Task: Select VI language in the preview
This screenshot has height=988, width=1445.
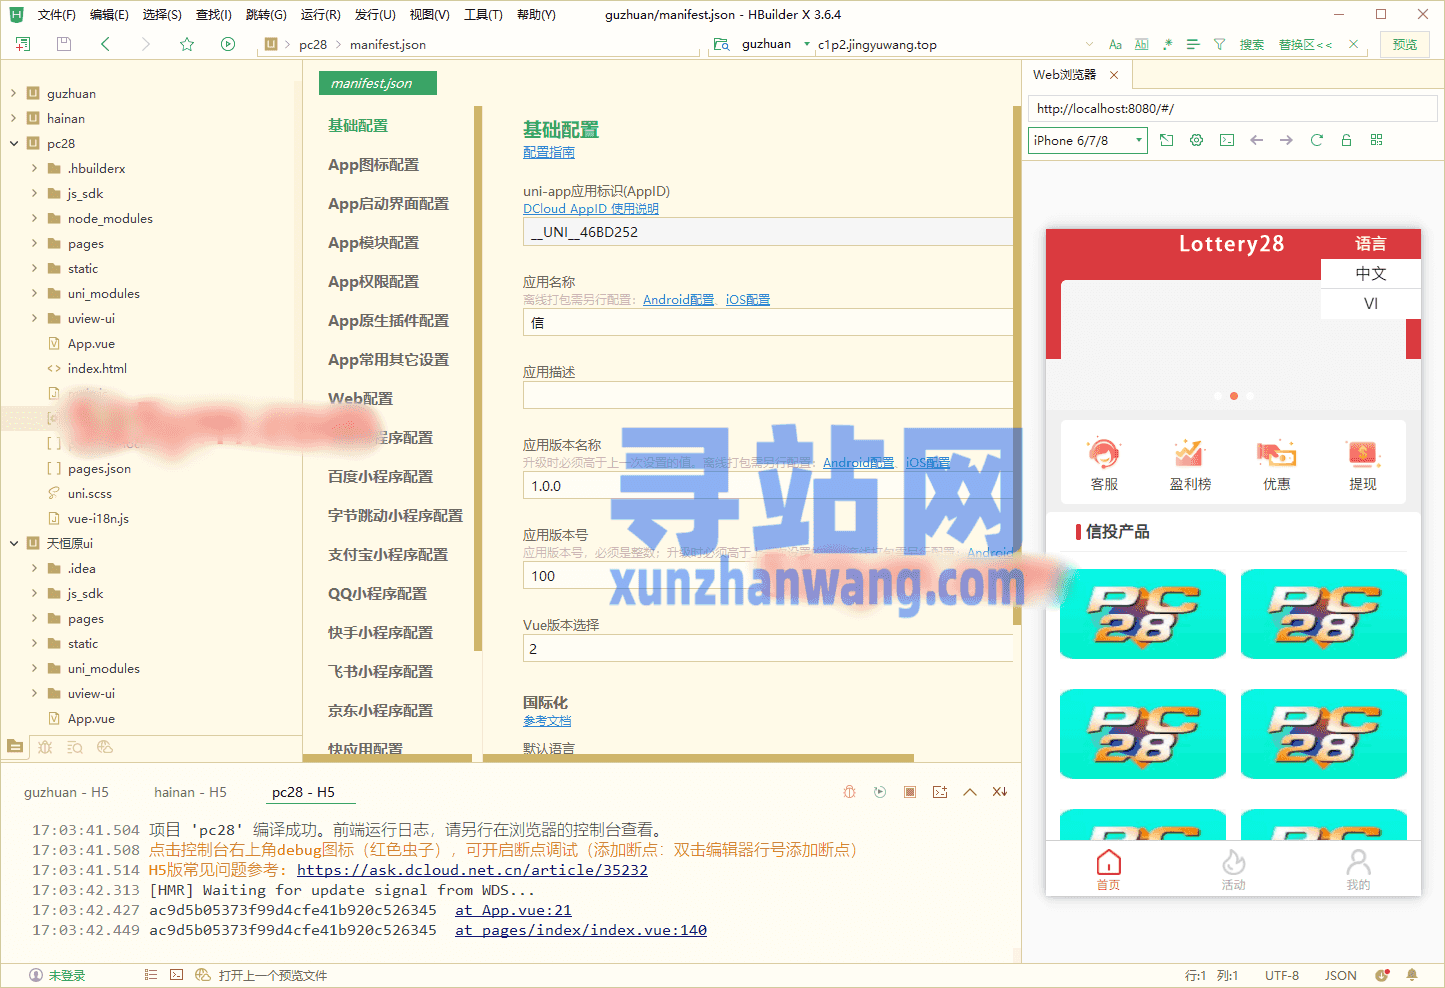Action: [x=1371, y=304]
